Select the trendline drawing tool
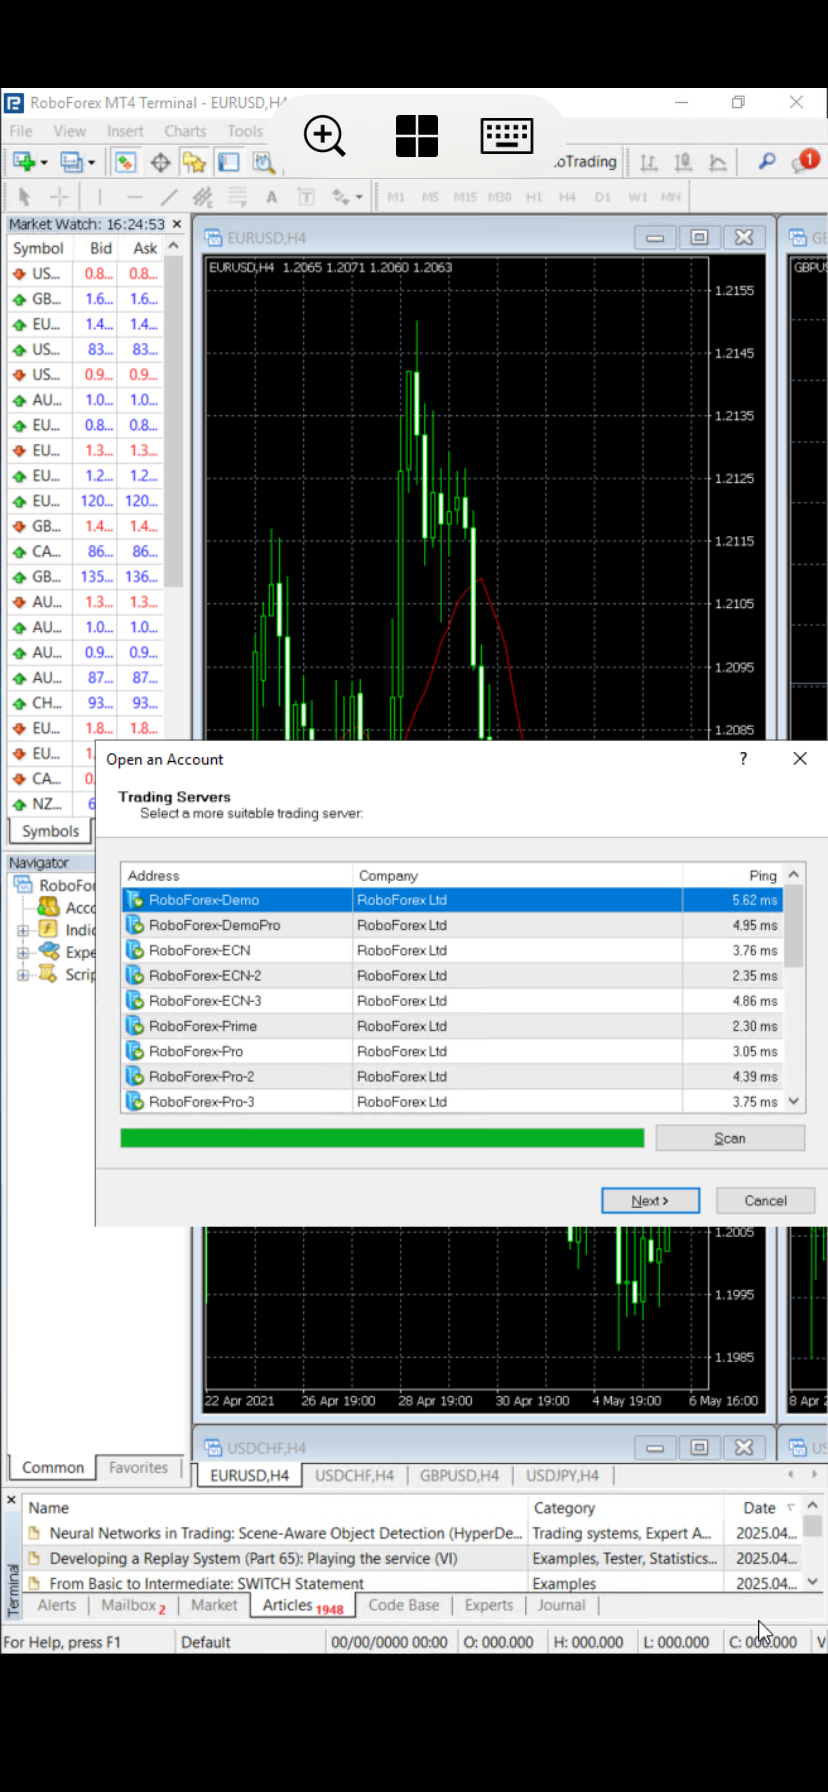 (169, 197)
